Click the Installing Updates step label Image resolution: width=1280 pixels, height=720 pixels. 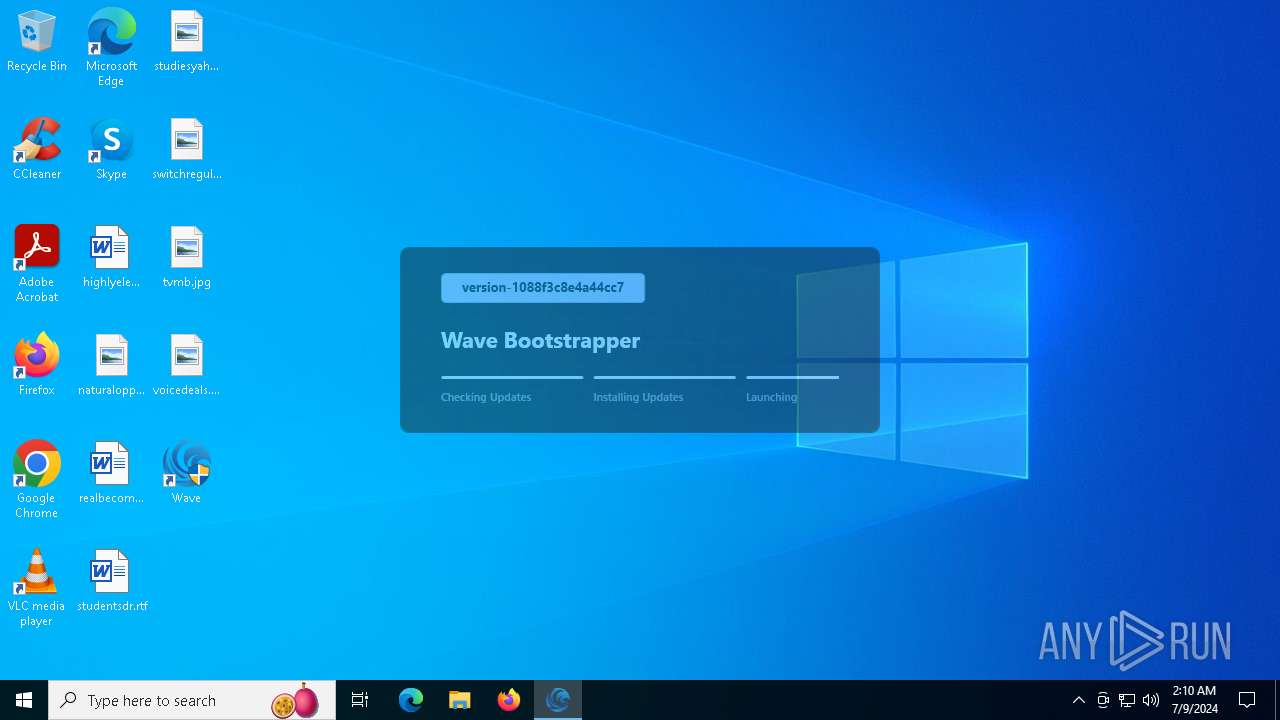[x=638, y=397]
